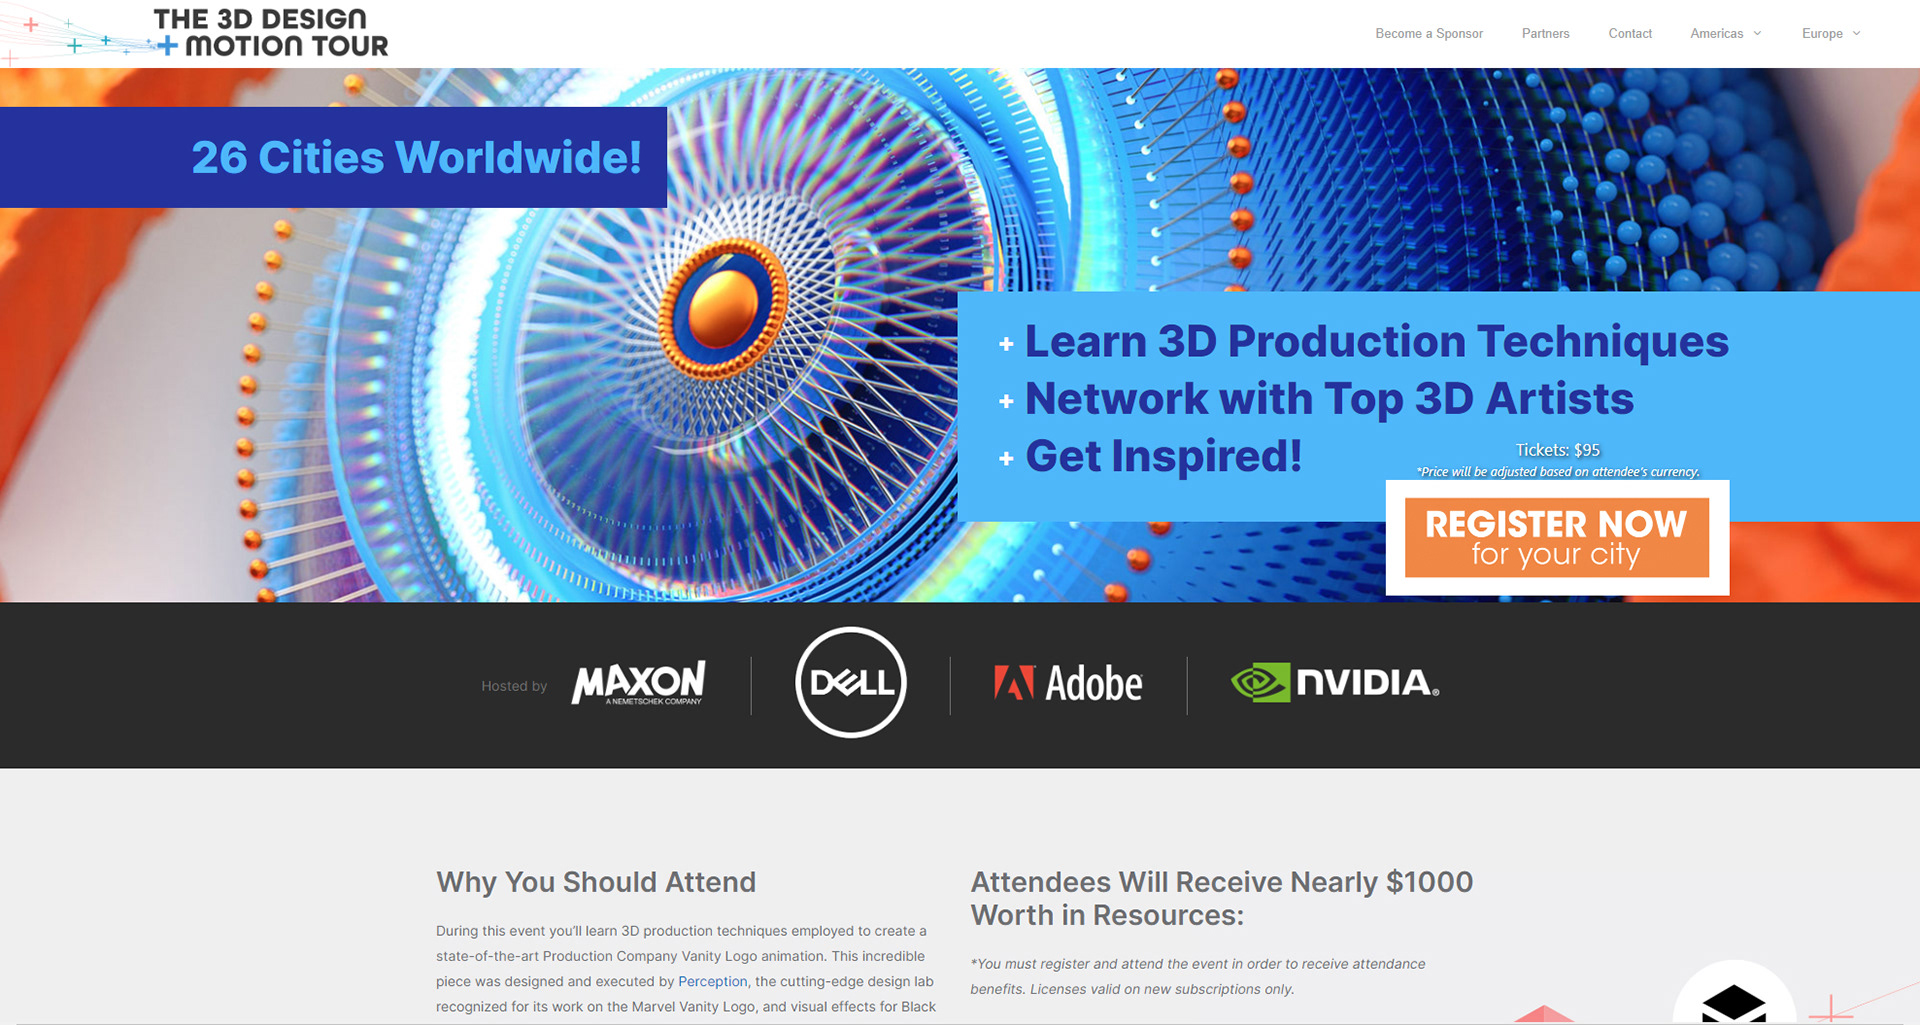Viewport: 1920px width, 1025px height.
Task: Open the Dell sponsor logo
Action: click(851, 683)
